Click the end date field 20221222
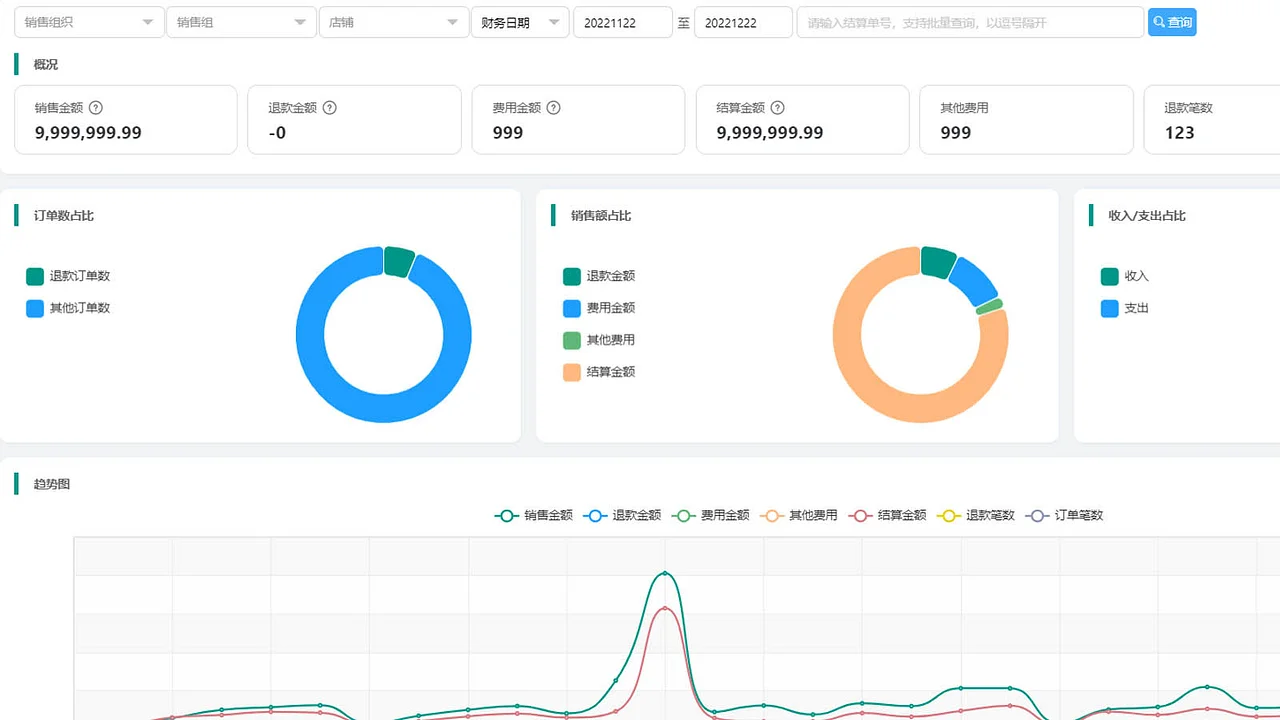 743,22
